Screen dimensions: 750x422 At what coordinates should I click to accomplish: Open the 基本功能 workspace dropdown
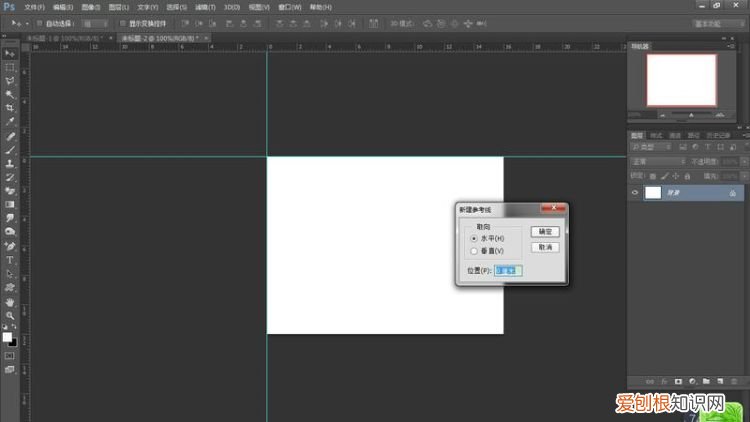(x=719, y=22)
